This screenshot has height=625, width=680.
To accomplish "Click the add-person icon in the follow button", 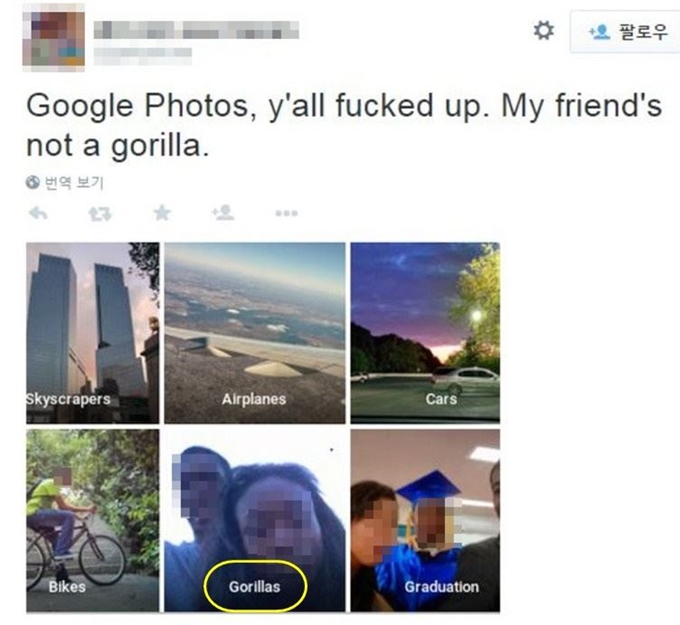I will pos(599,32).
